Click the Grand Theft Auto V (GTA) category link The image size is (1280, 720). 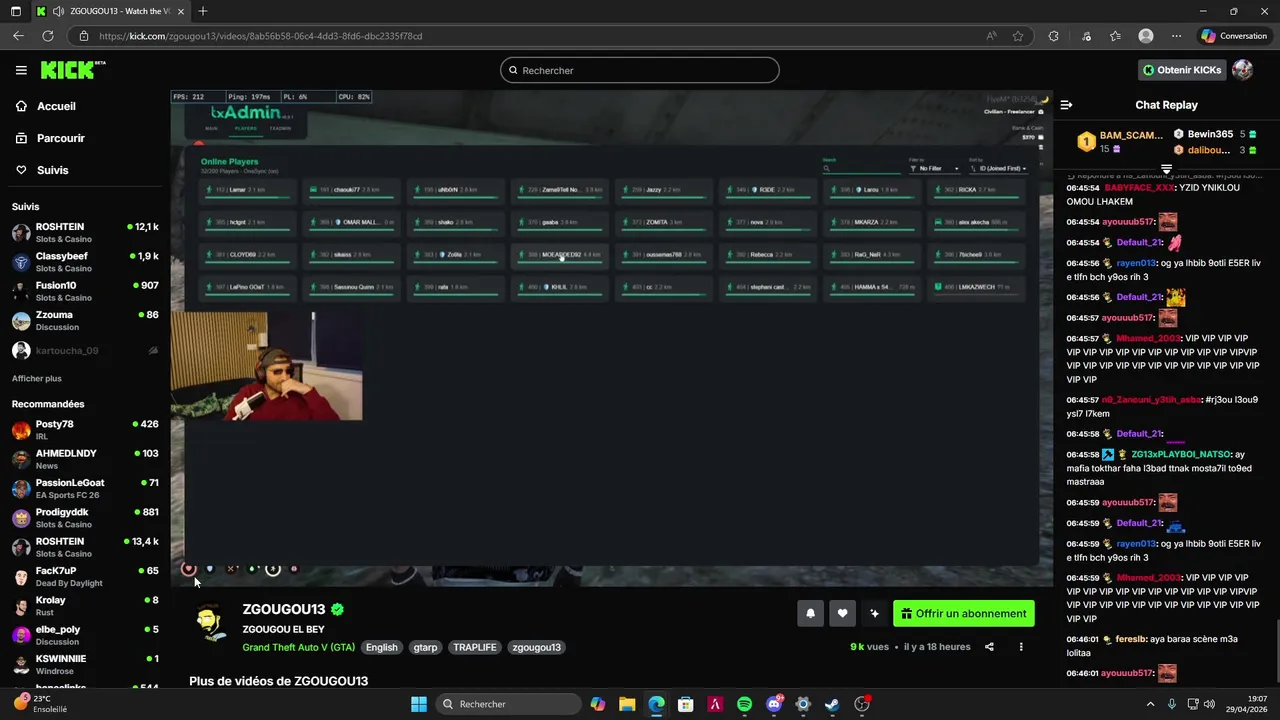point(298,647)
